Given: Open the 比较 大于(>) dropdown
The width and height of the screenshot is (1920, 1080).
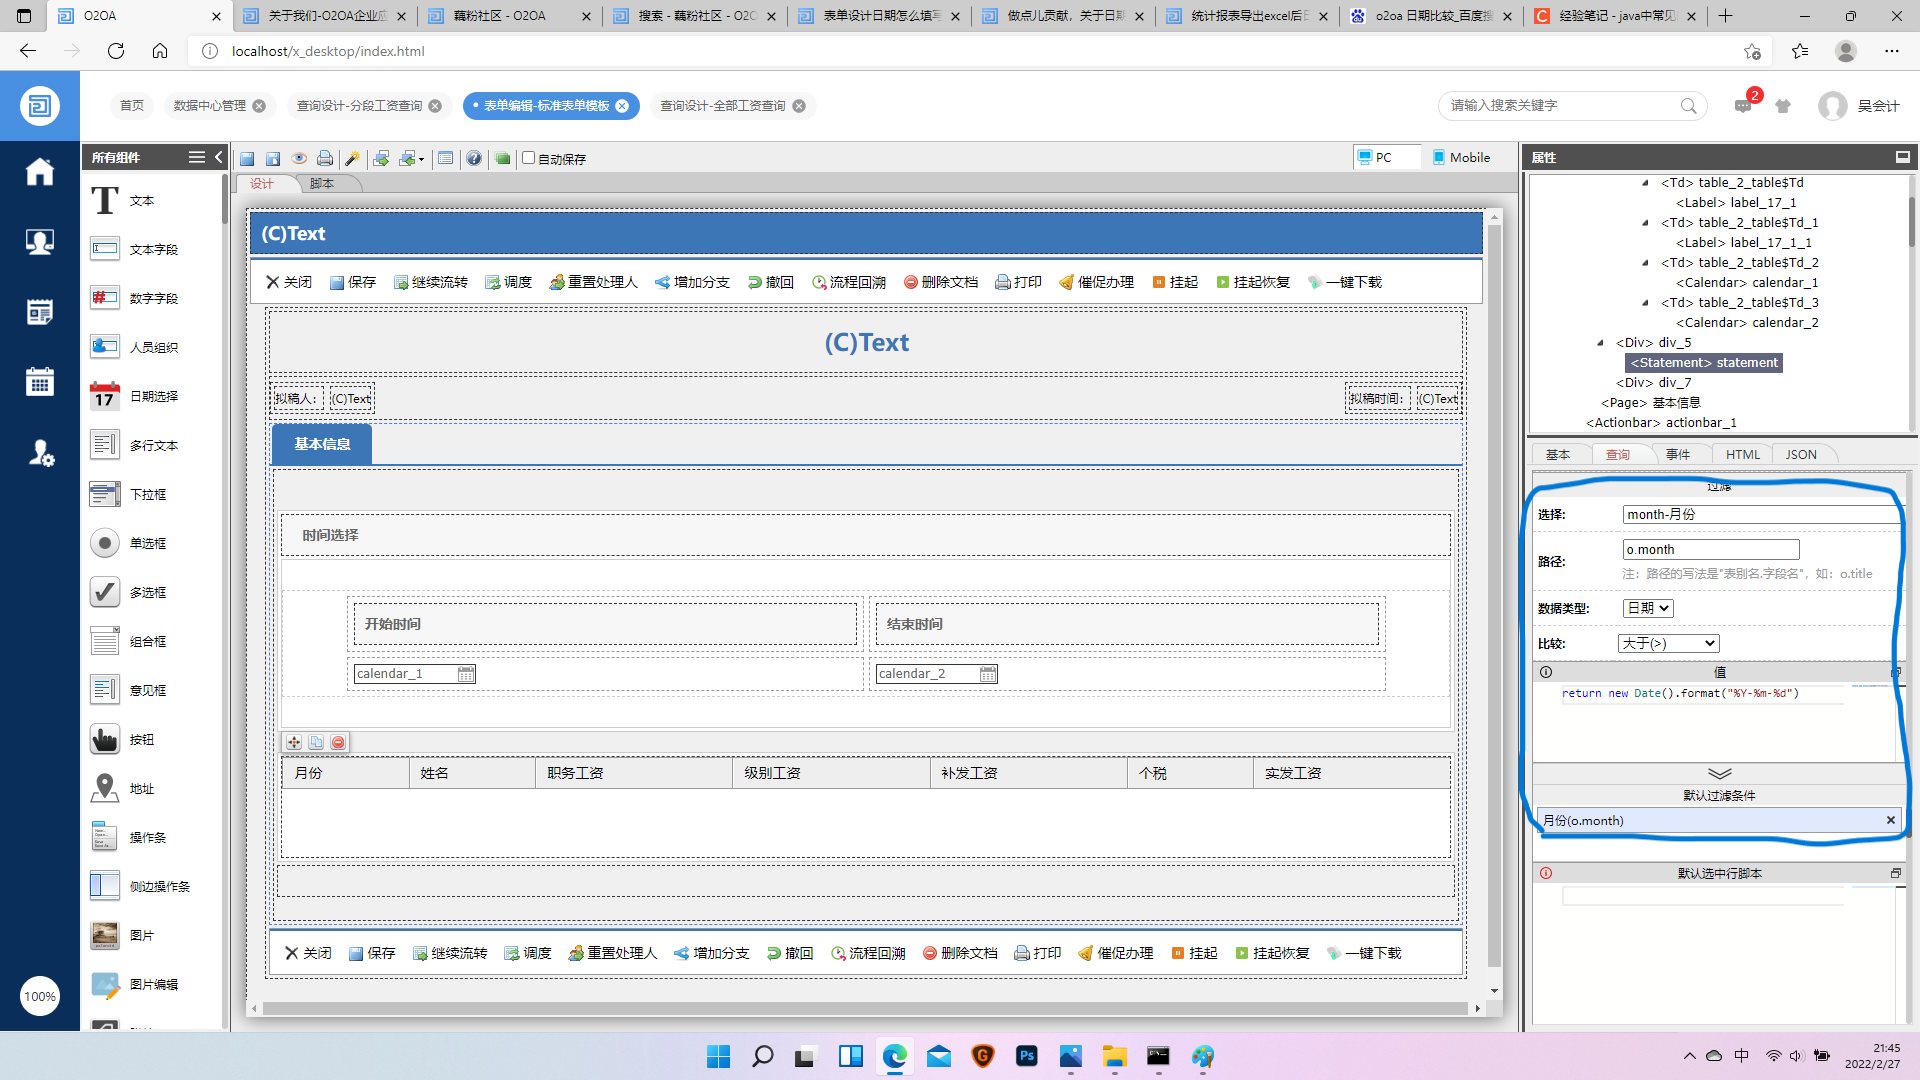Looking at the screenshot, I should 1668,643.
